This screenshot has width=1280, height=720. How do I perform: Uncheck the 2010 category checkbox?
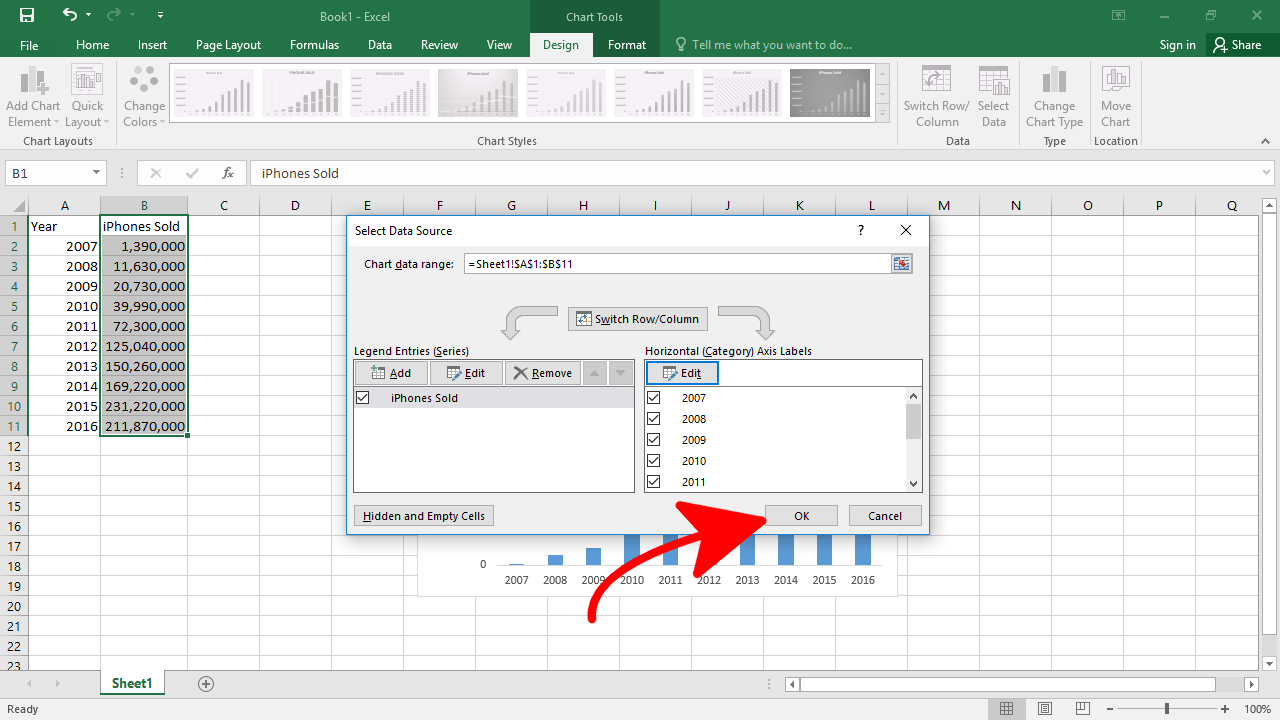[x=654, y=460]
